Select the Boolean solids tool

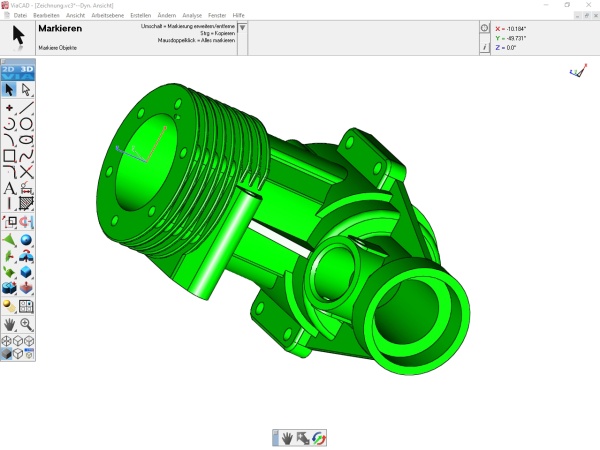(9, 288)
